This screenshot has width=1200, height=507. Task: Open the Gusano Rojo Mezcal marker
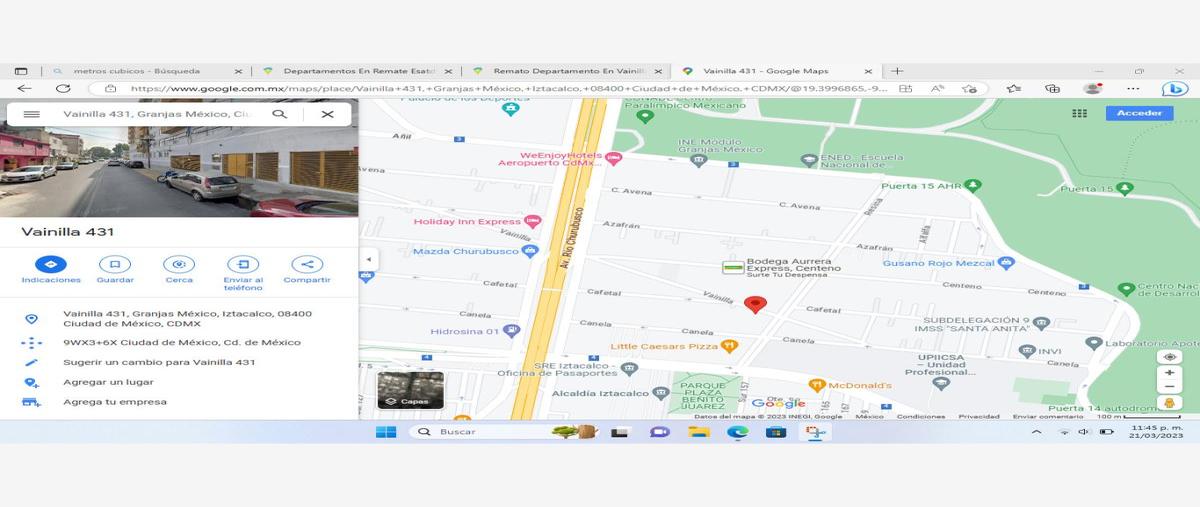tap(1006, 263)
